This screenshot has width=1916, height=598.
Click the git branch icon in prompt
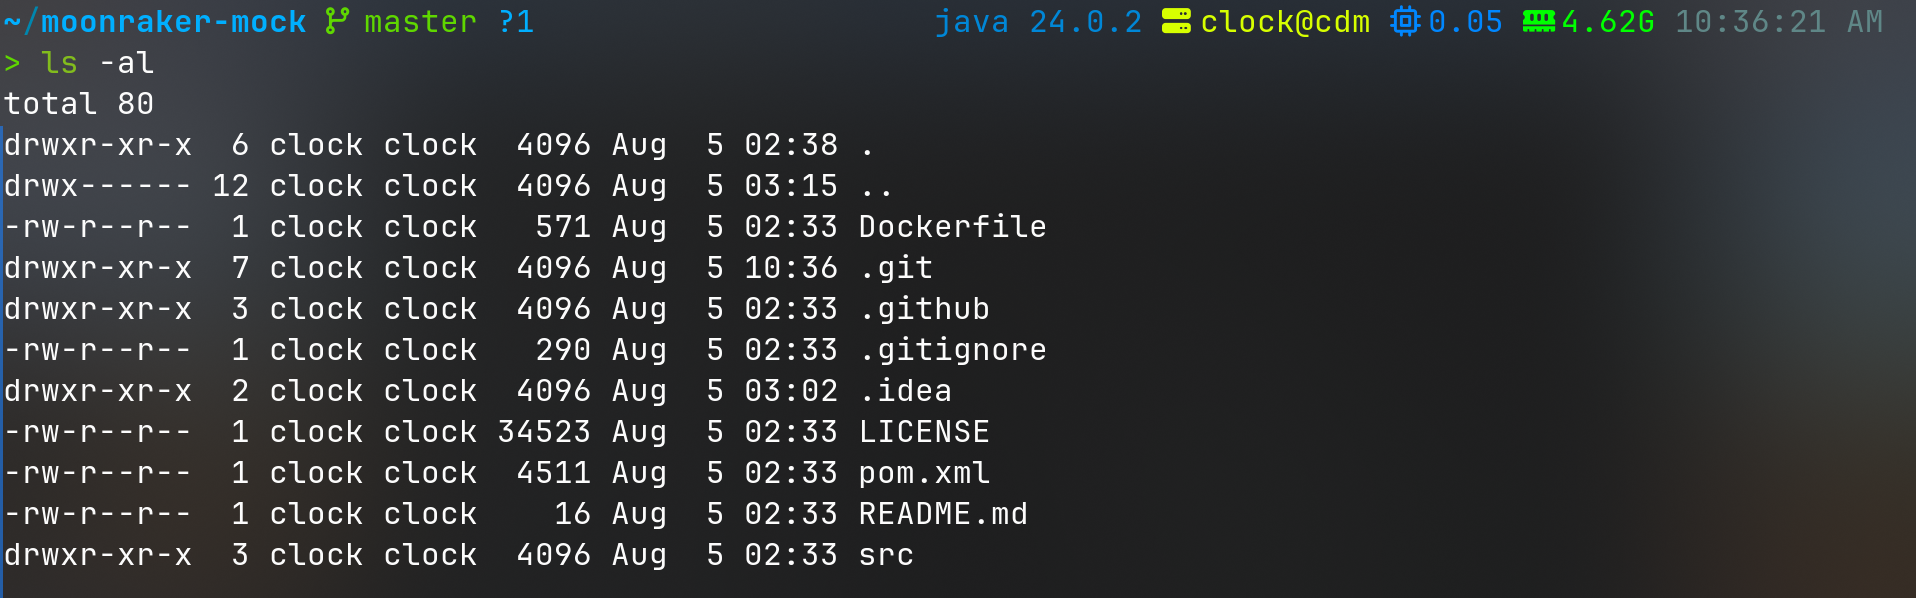point(337,21)
